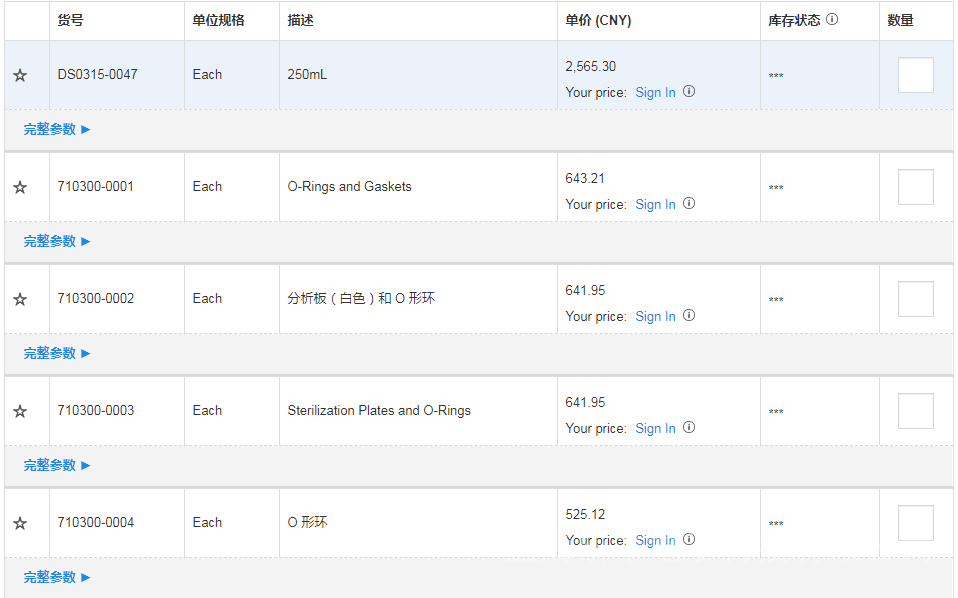Click price info icon for 710300-0004
958x598 pixels.
689,539
